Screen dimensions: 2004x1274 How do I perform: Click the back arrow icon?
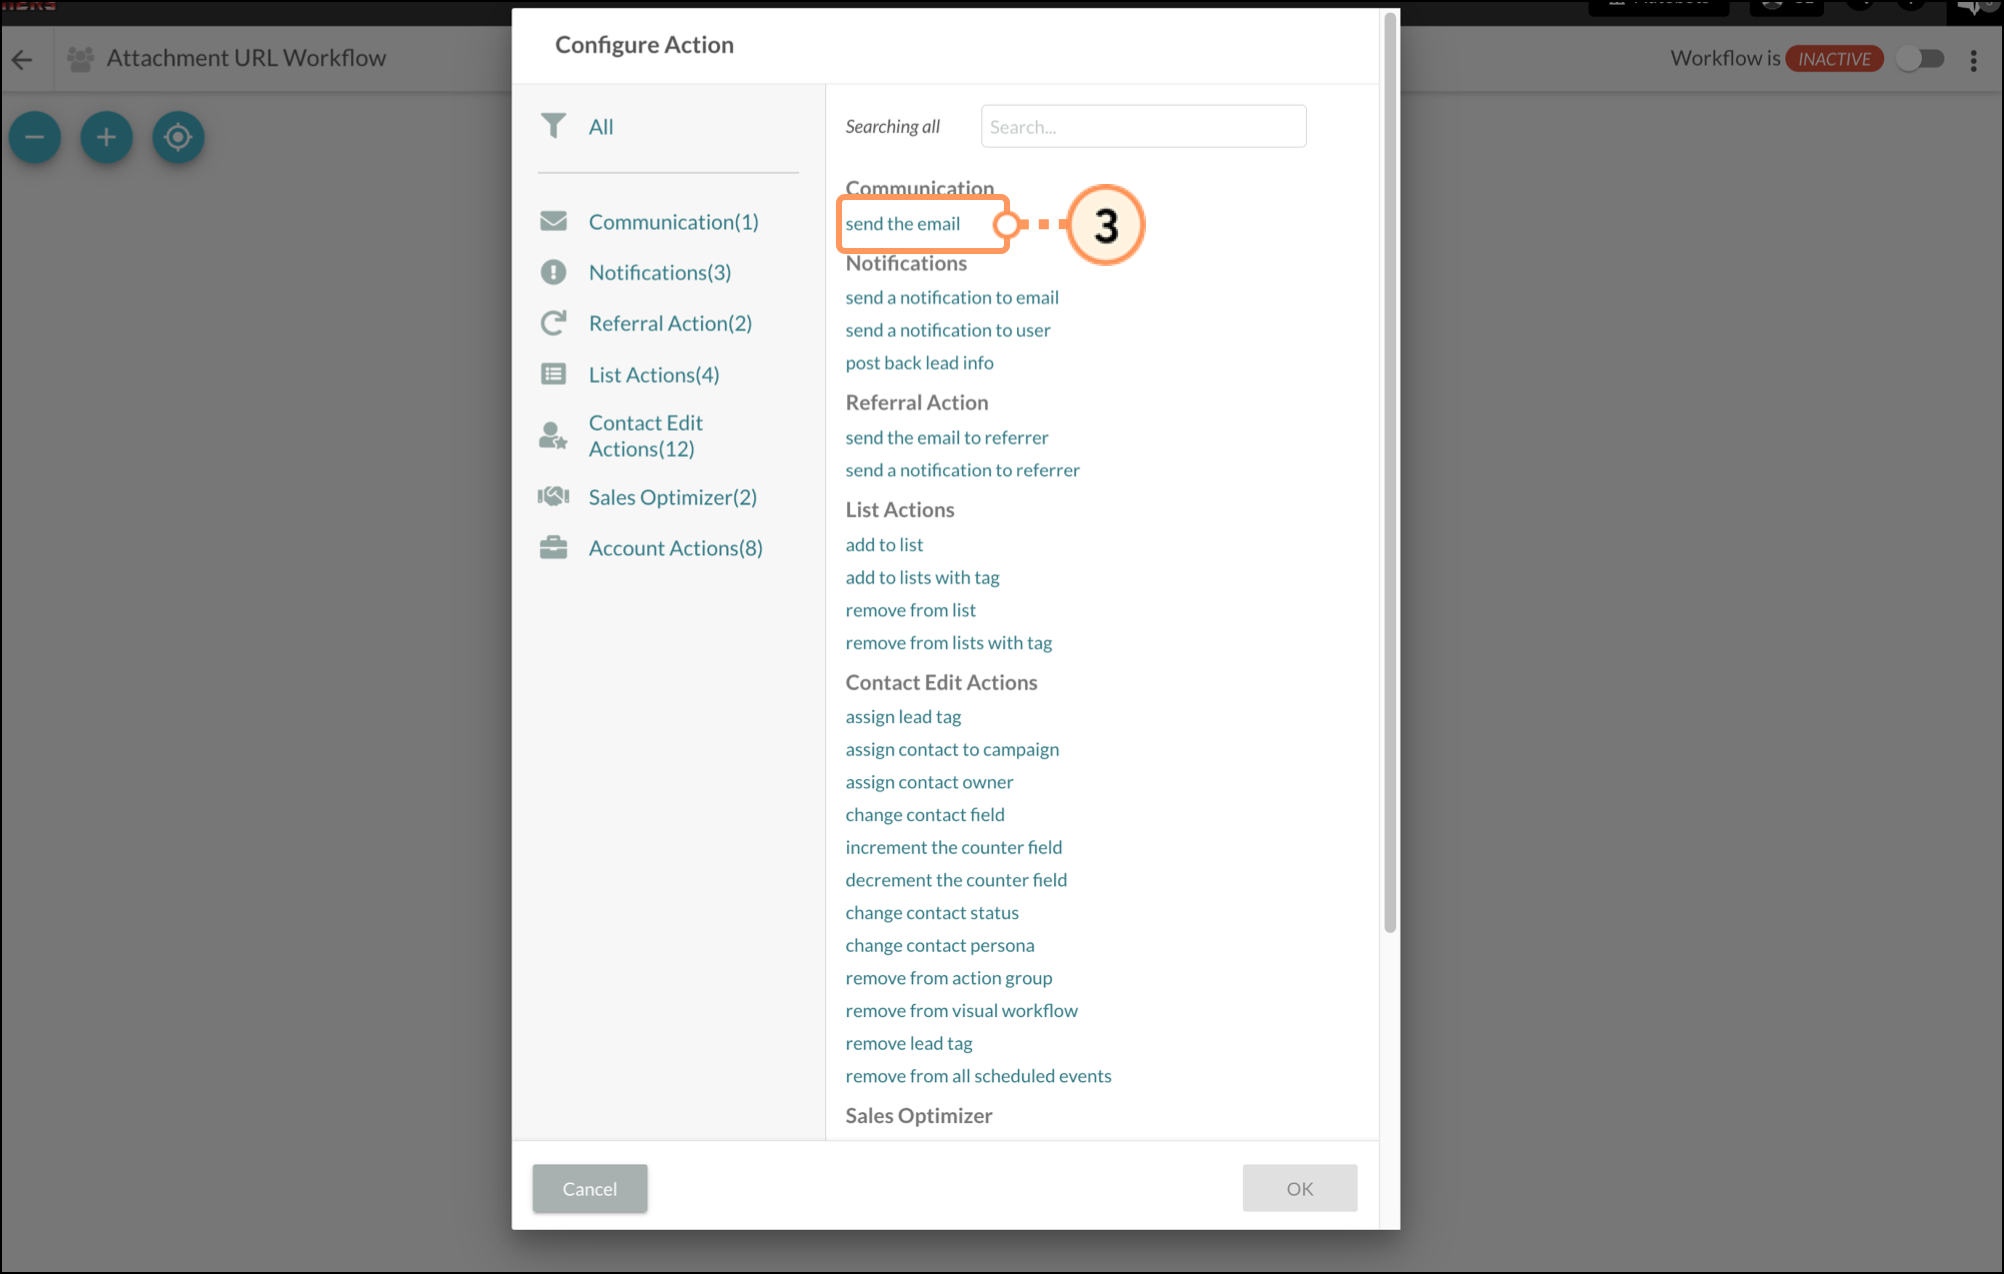click(22, 59)
